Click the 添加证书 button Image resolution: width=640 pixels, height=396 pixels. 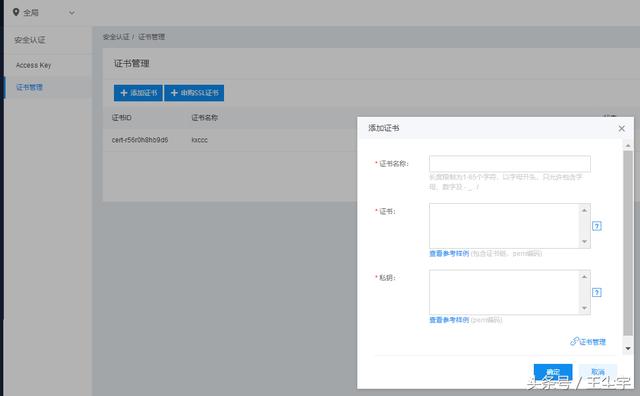click(138, 93)
